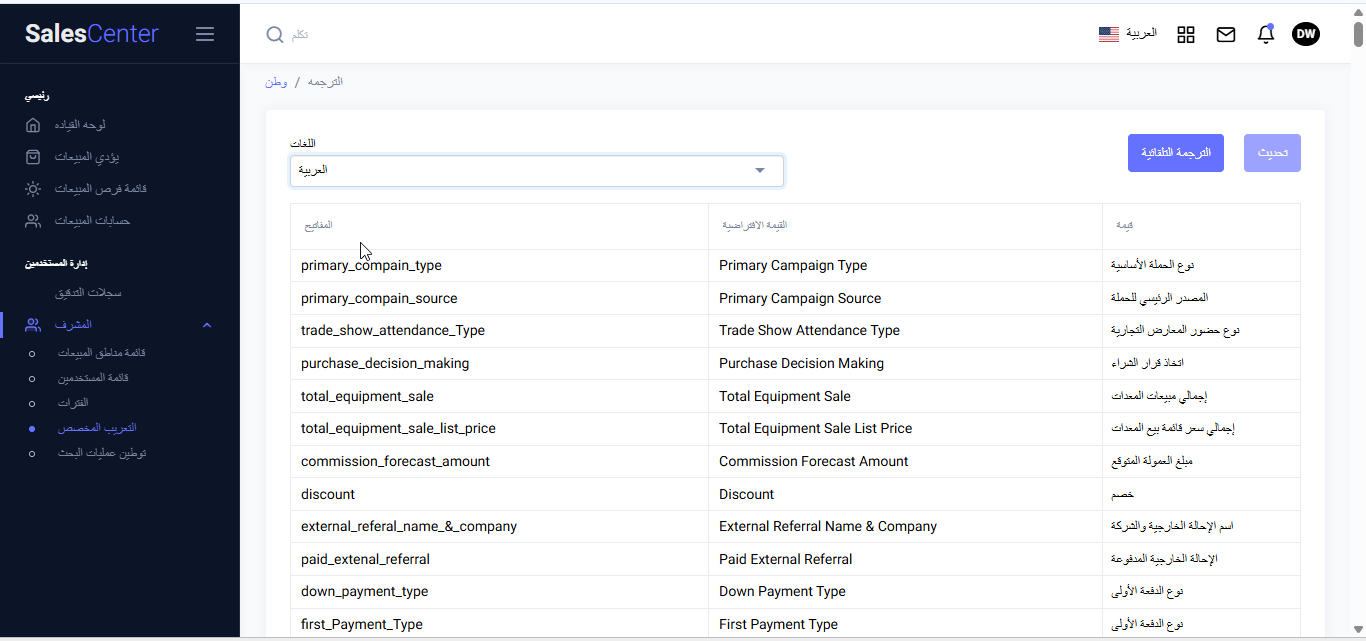Open the العربية language switcher in header
Viewport: 1366px width, 641px height.
click(x=1141, y=33)
